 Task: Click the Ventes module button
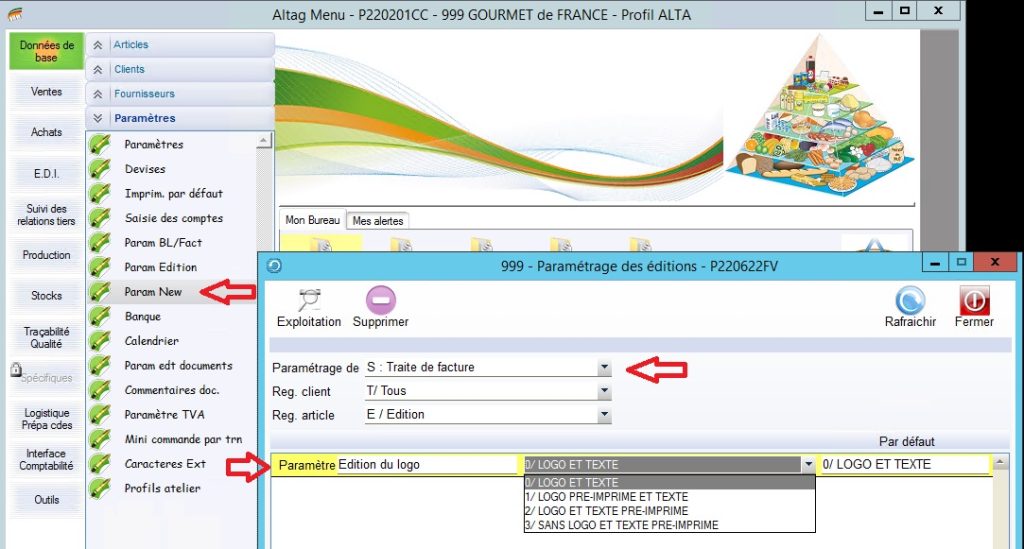tap(46, 92)
